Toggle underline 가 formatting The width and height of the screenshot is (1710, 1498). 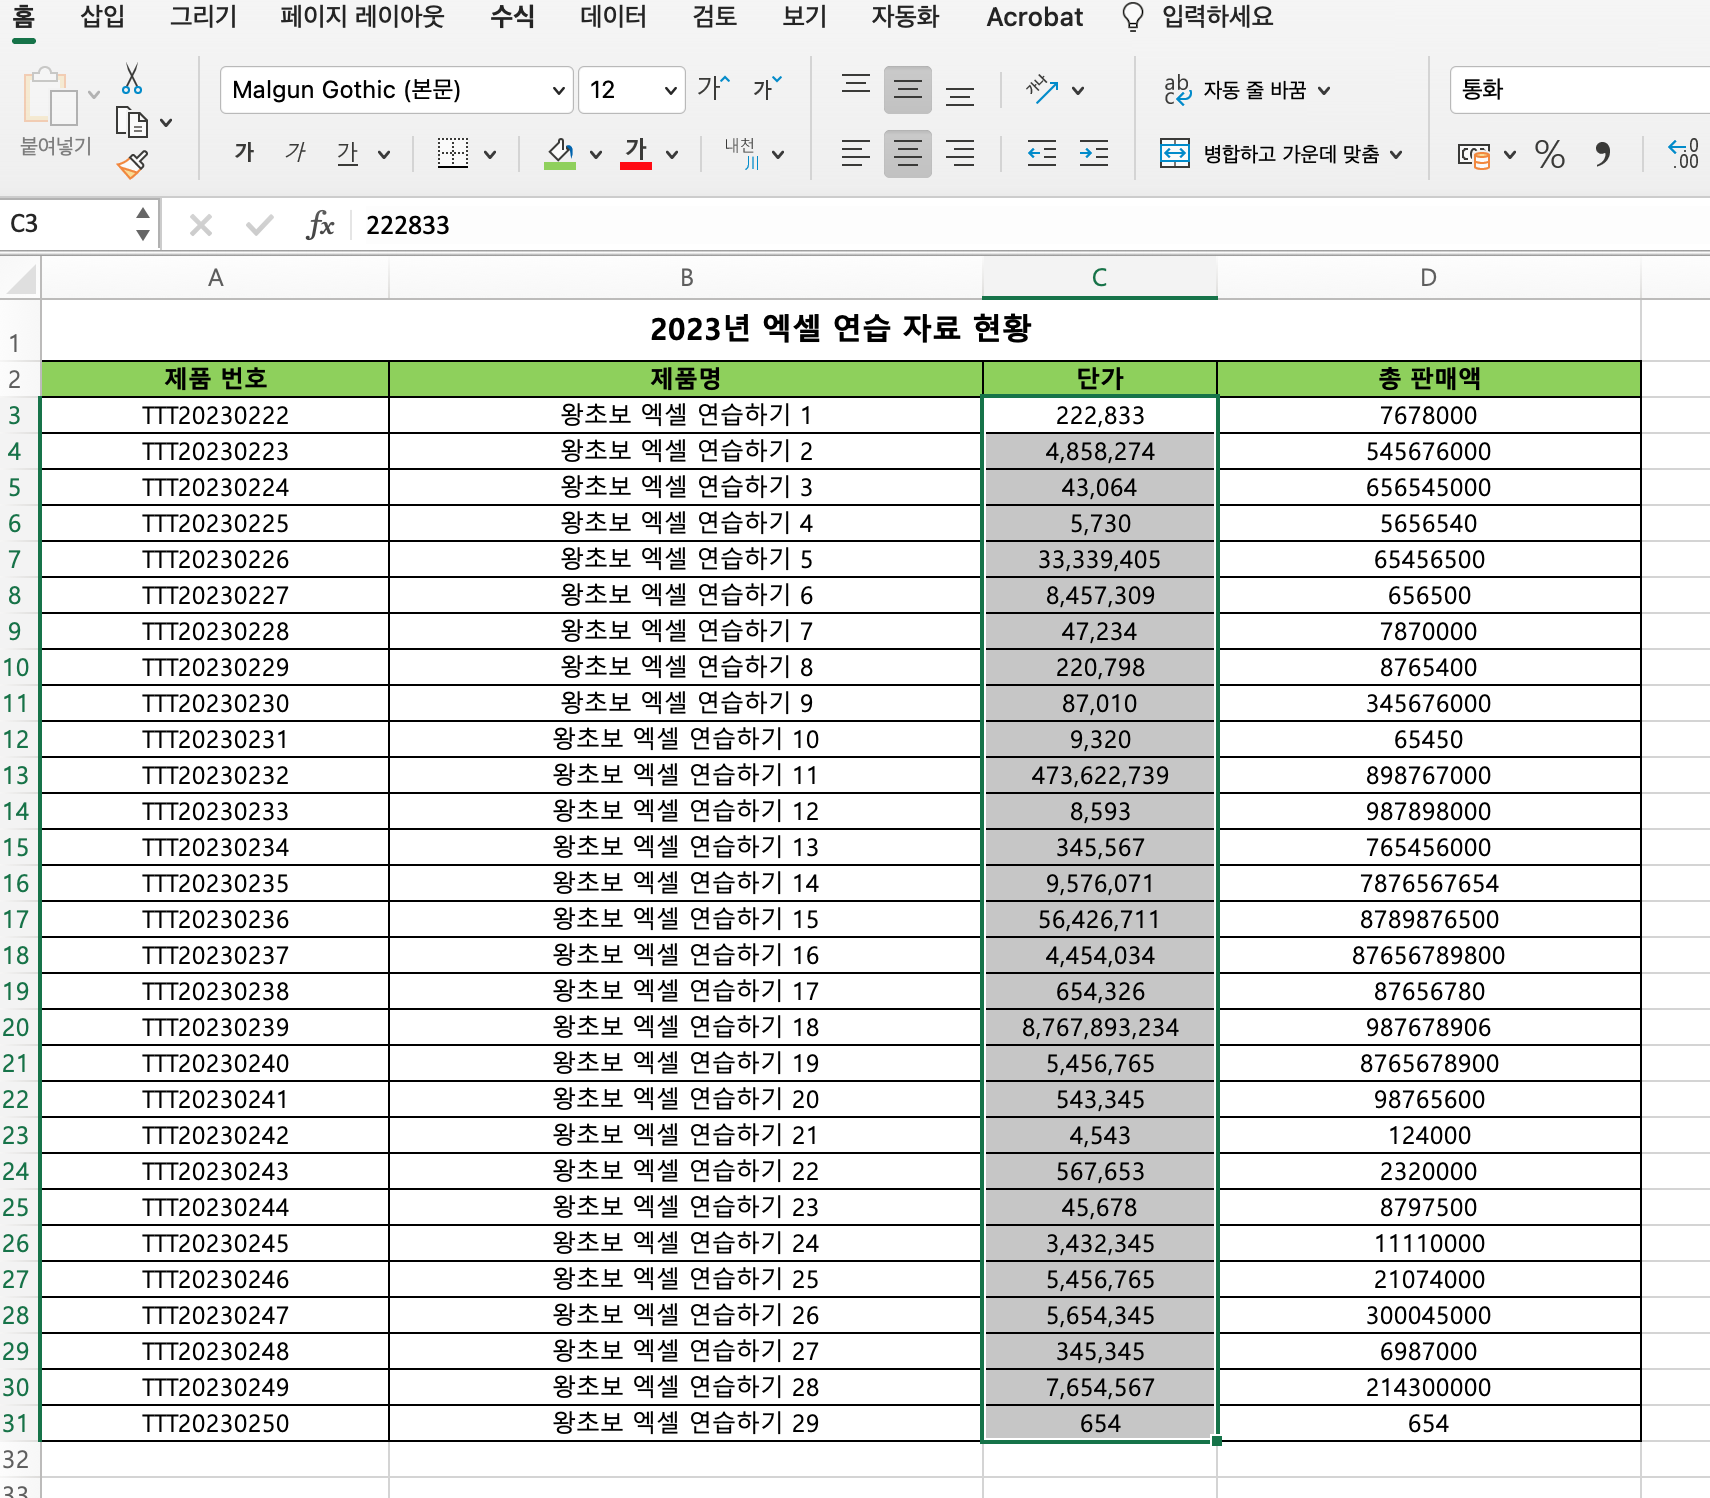347,153
